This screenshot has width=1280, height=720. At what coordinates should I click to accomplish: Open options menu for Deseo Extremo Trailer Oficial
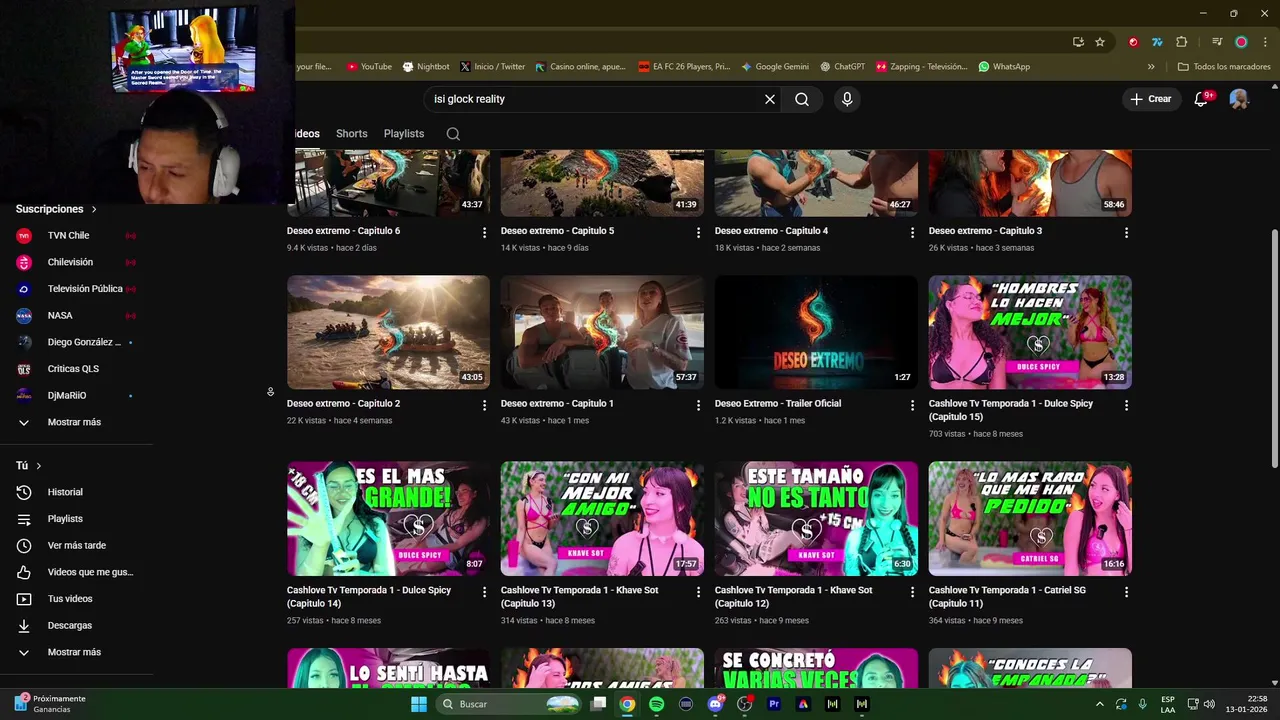pos(913,405)
